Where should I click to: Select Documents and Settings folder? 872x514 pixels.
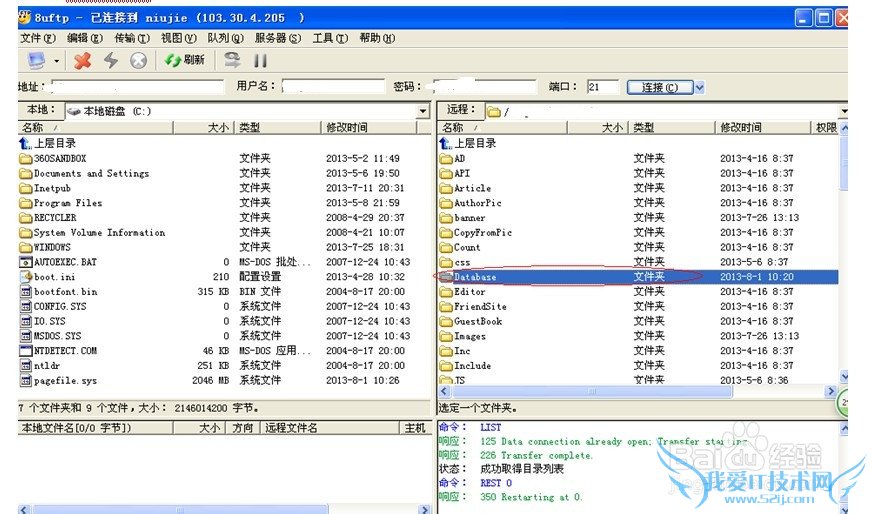pyautogui.click(x=85, y=174)
